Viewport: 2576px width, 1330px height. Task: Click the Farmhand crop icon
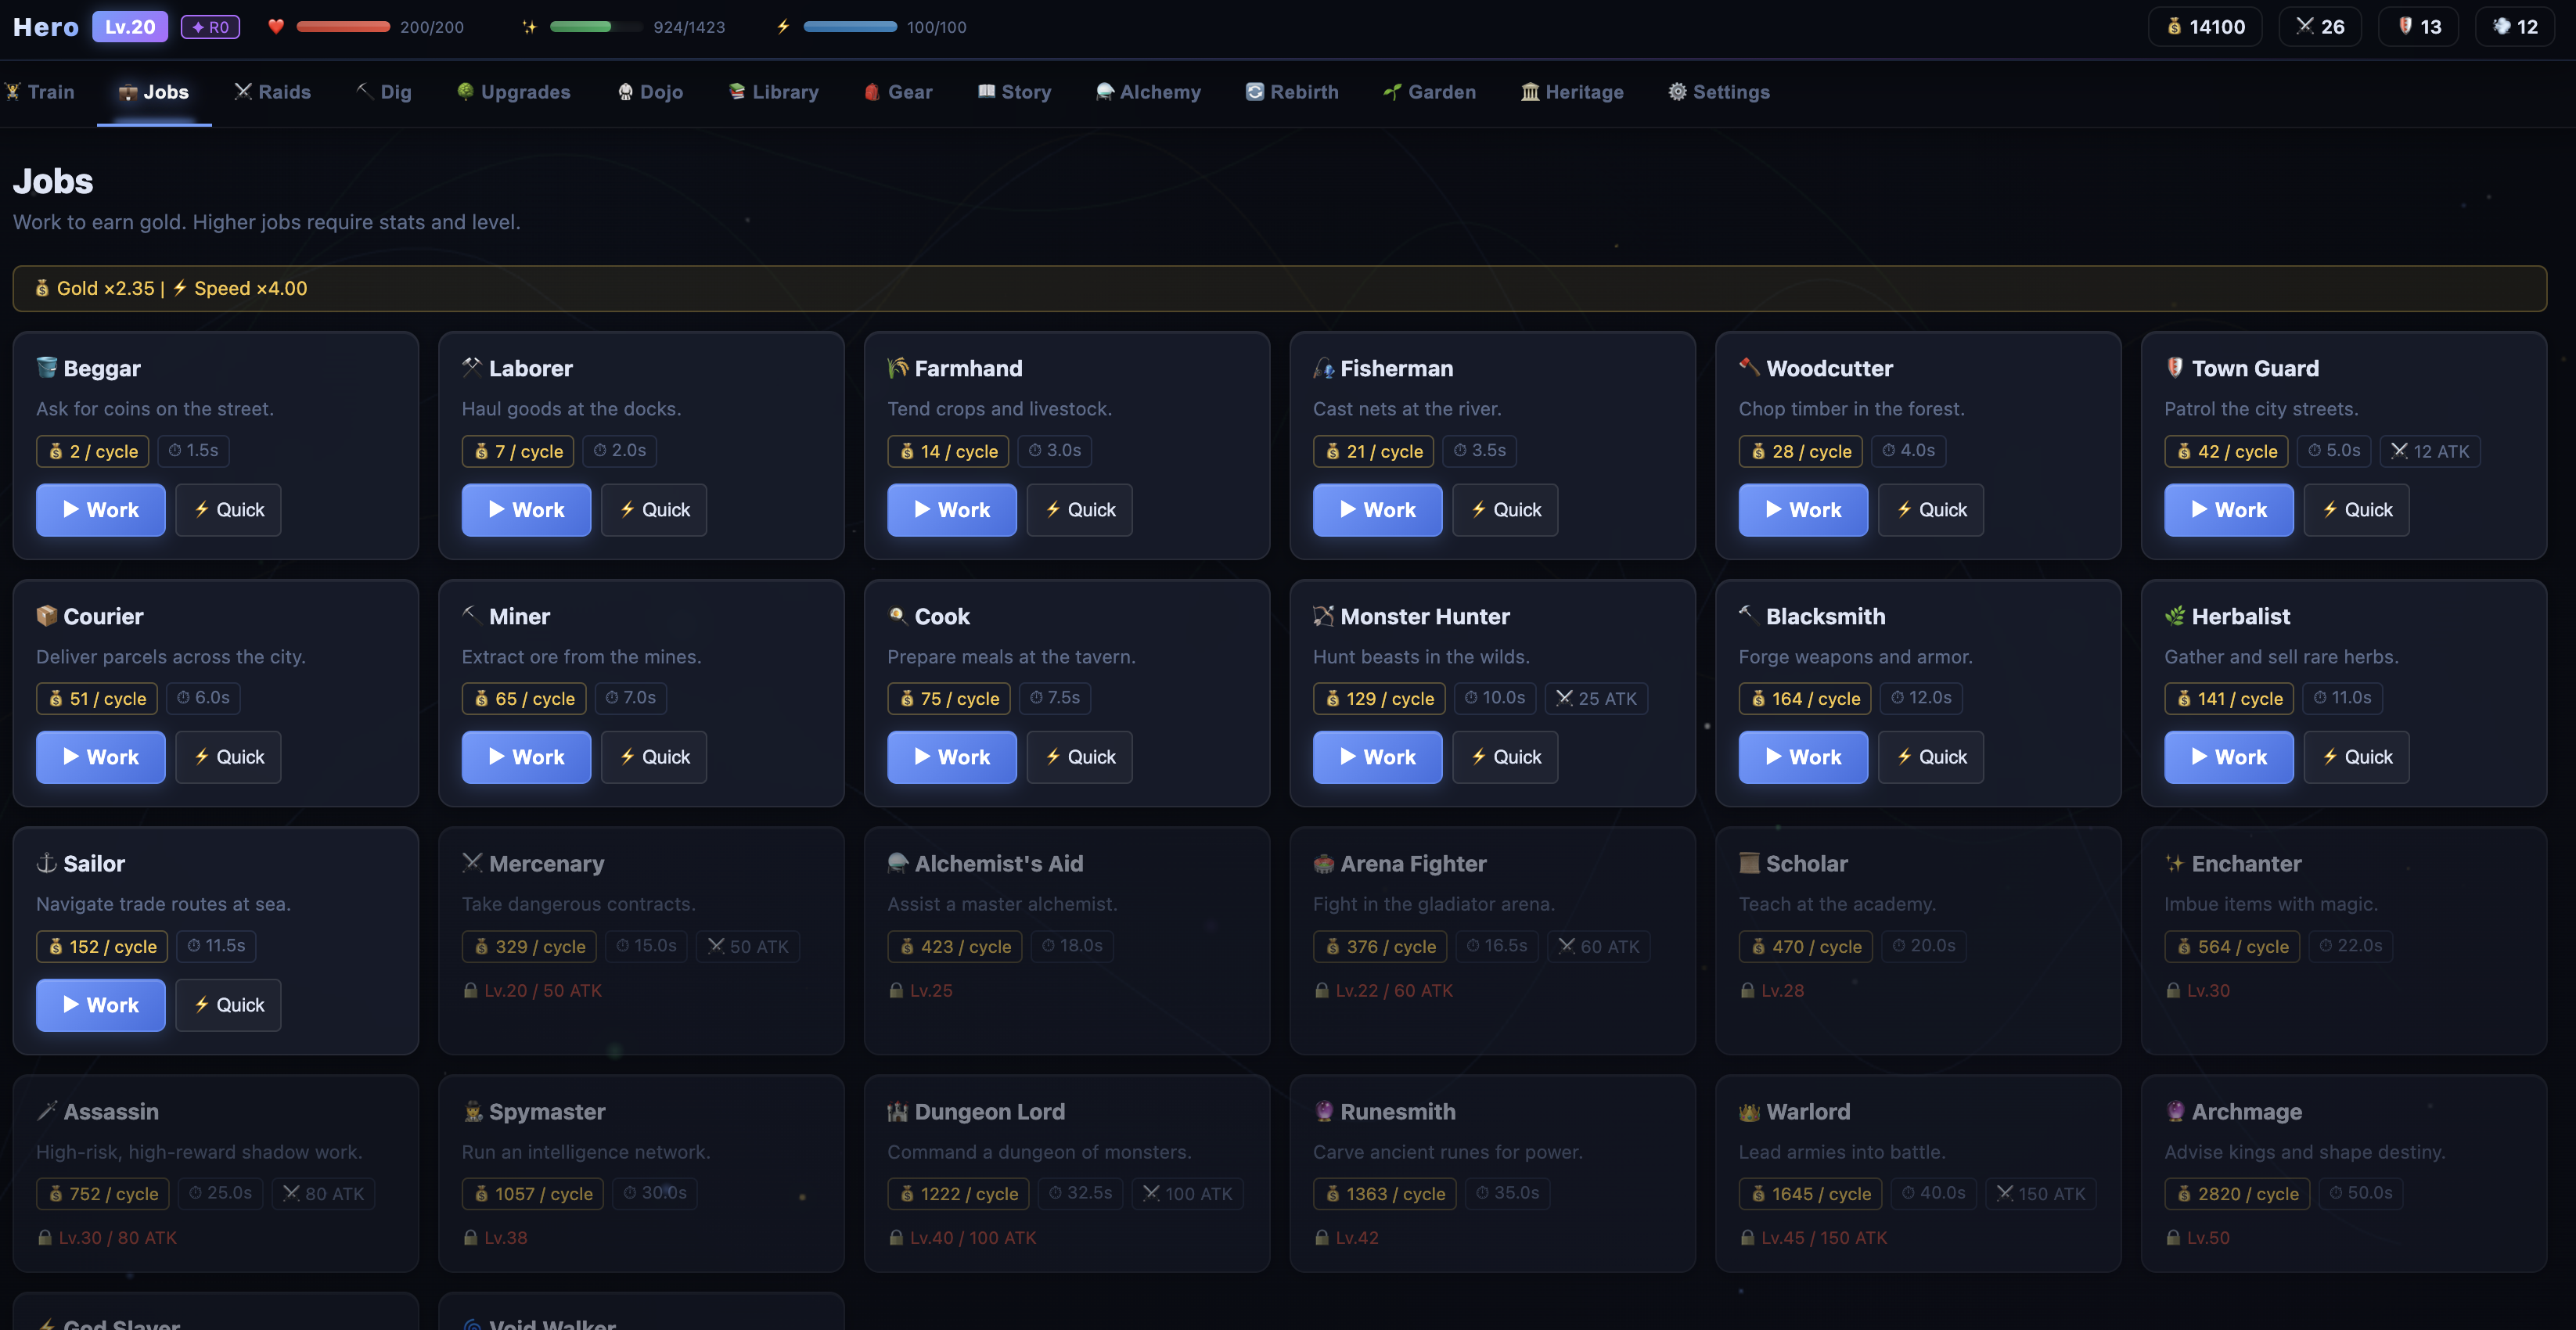898,367
